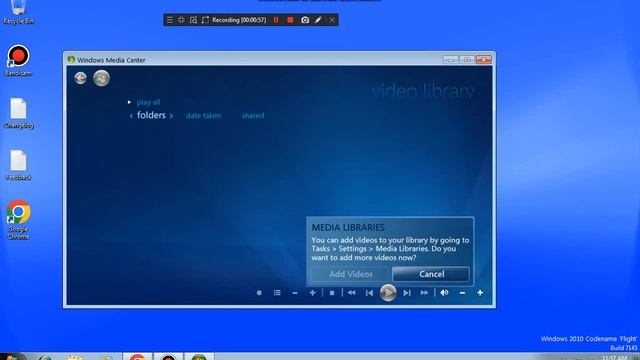The image size is (640, 360).
Task: Skip forward to next track
Action: [407, 293]
